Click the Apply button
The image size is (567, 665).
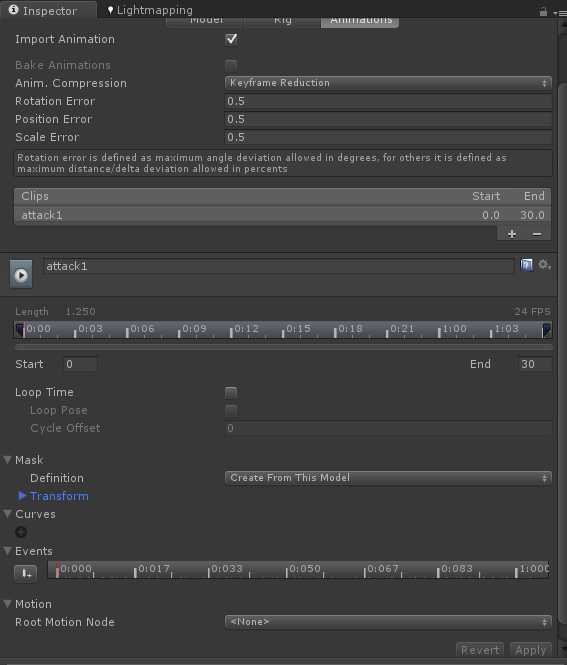pos(531,650)
